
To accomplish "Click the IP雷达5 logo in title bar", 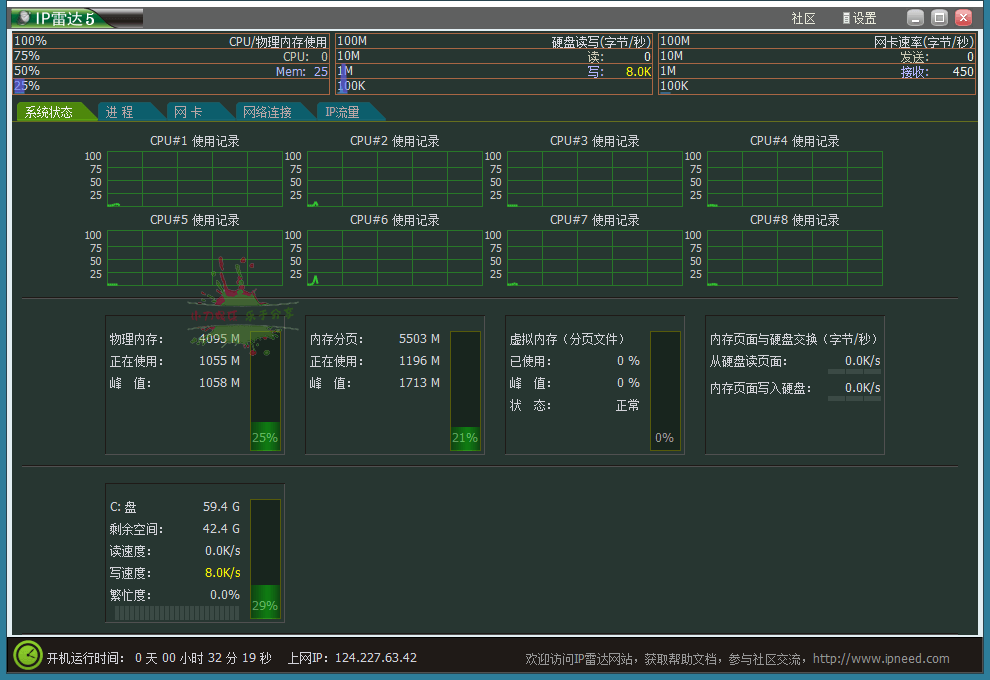I will [75, 18].
